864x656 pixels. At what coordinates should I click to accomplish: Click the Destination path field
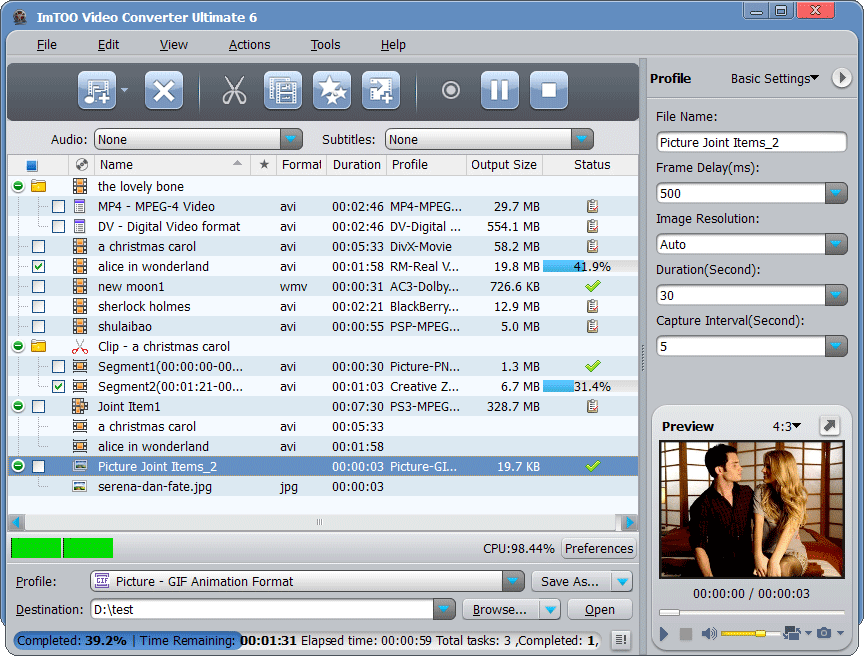(x=262, y=610)
